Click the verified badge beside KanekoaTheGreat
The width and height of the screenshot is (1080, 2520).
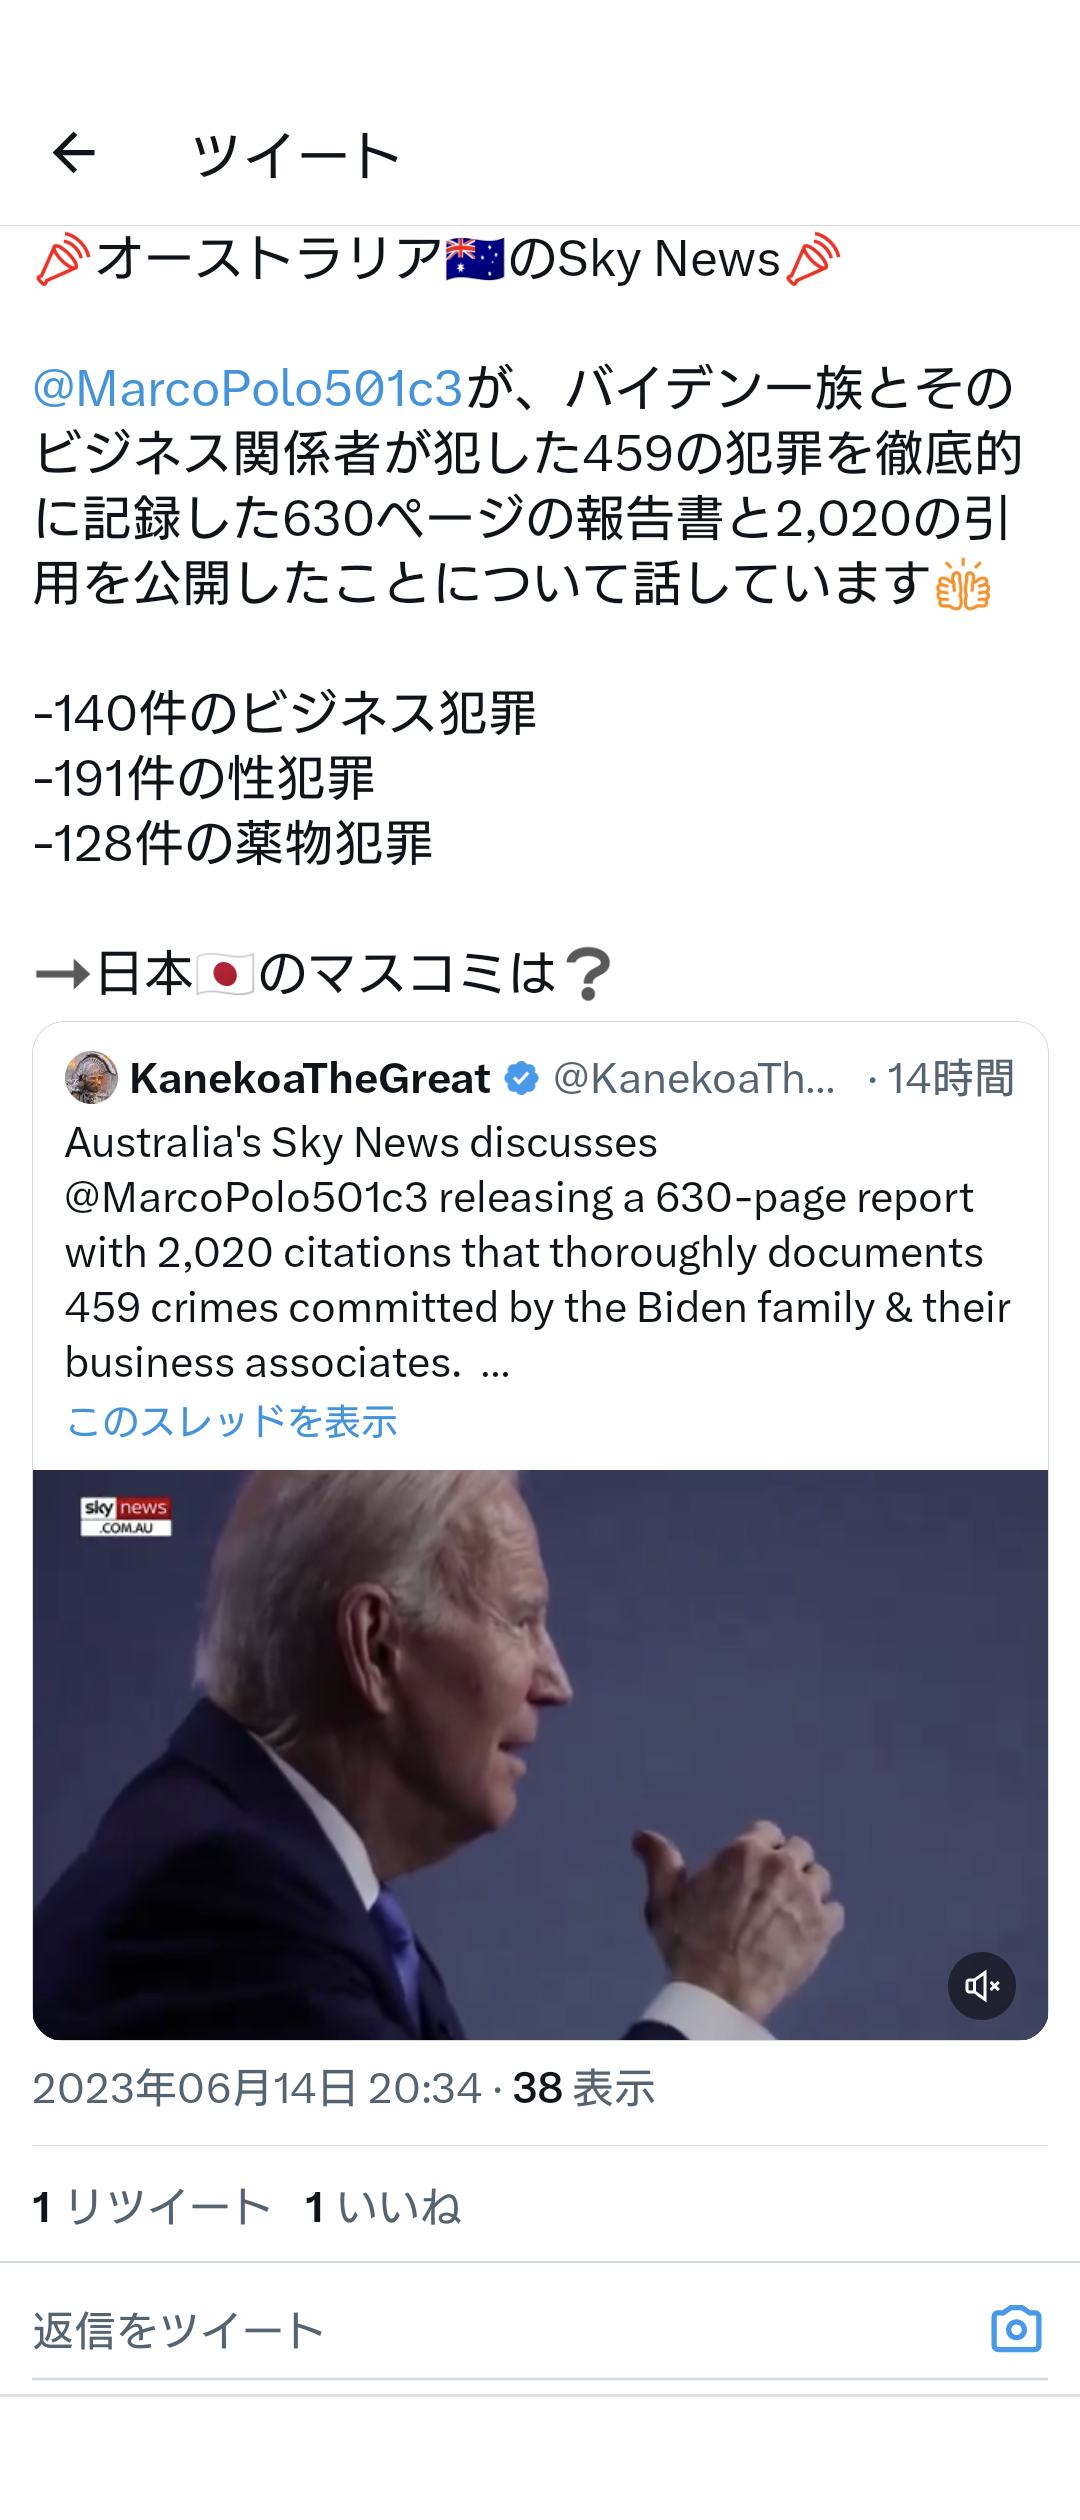521,1078
